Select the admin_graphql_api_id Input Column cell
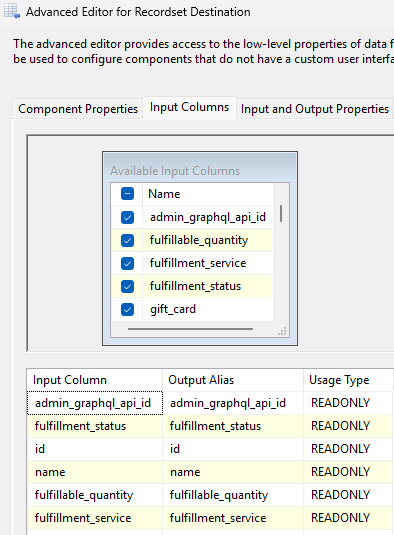 pos(95,403)
